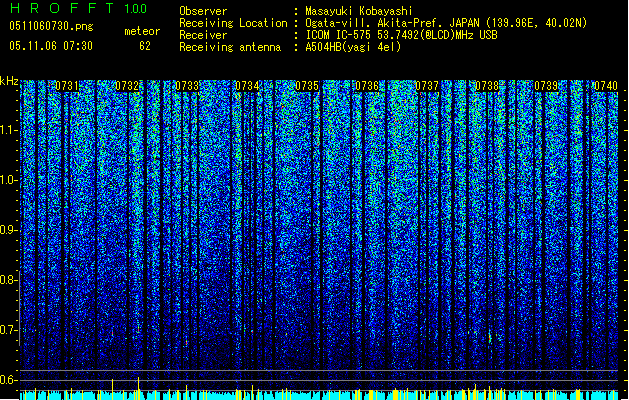Viewport: 629px width, 400px height.
Task: Click the HROFFT program title
Action: pos(63,8)
